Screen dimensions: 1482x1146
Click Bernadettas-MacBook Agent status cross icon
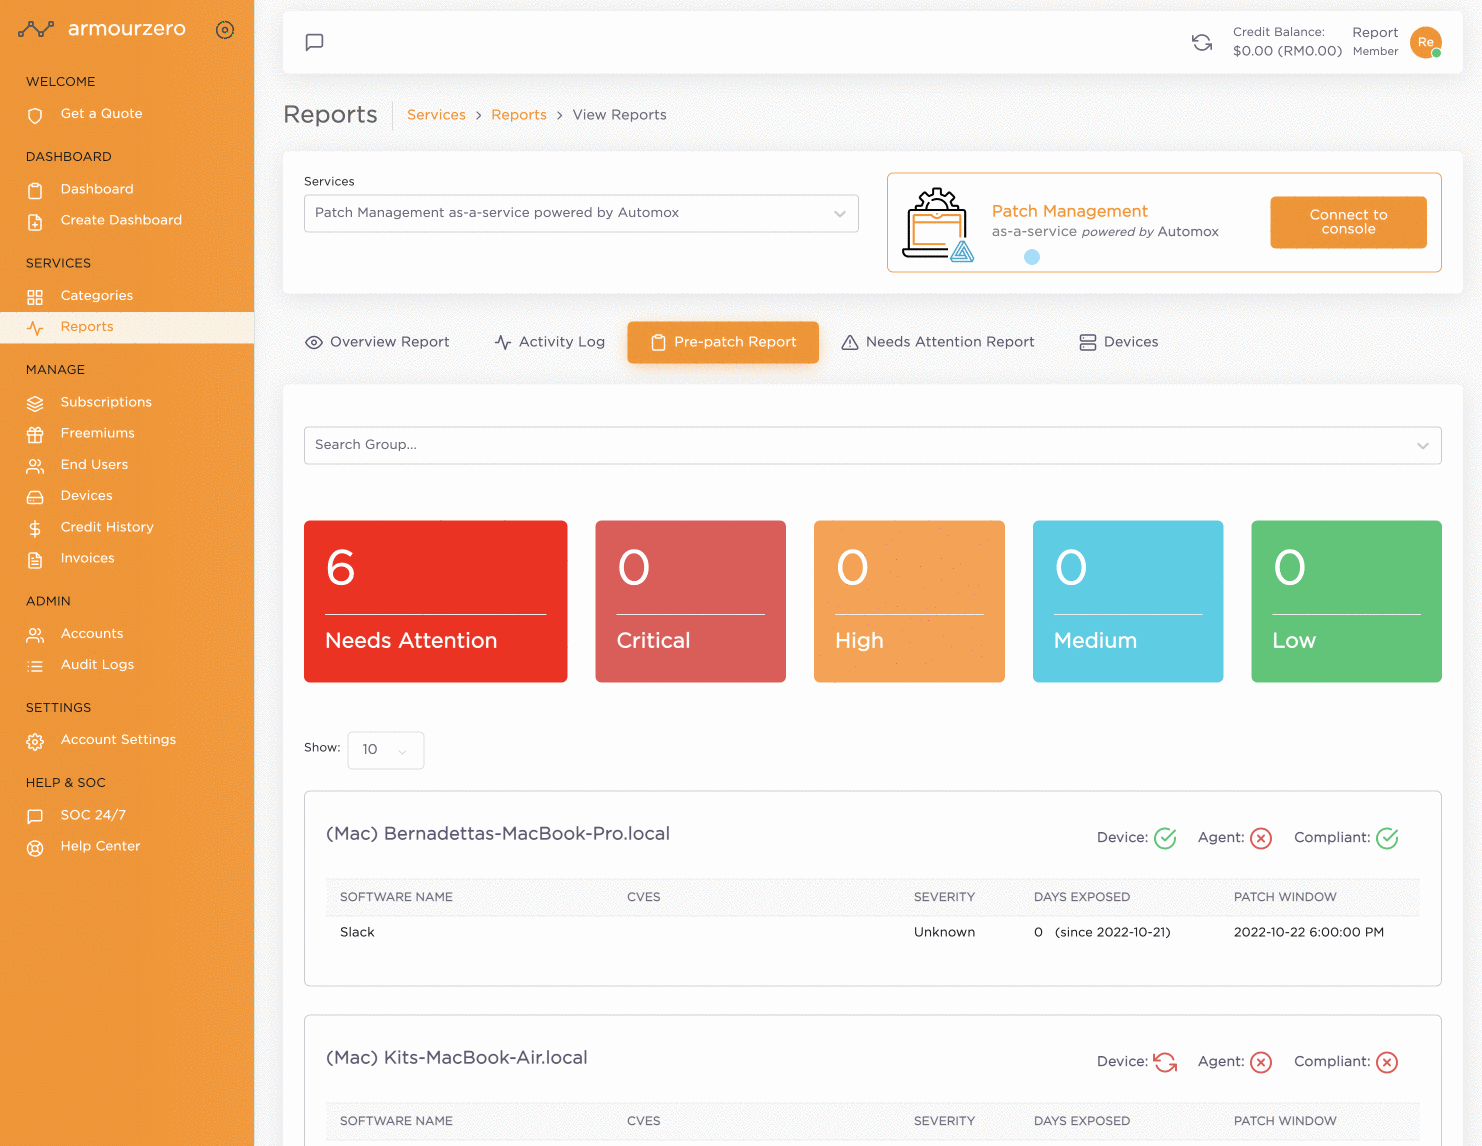coord(1261,838)
